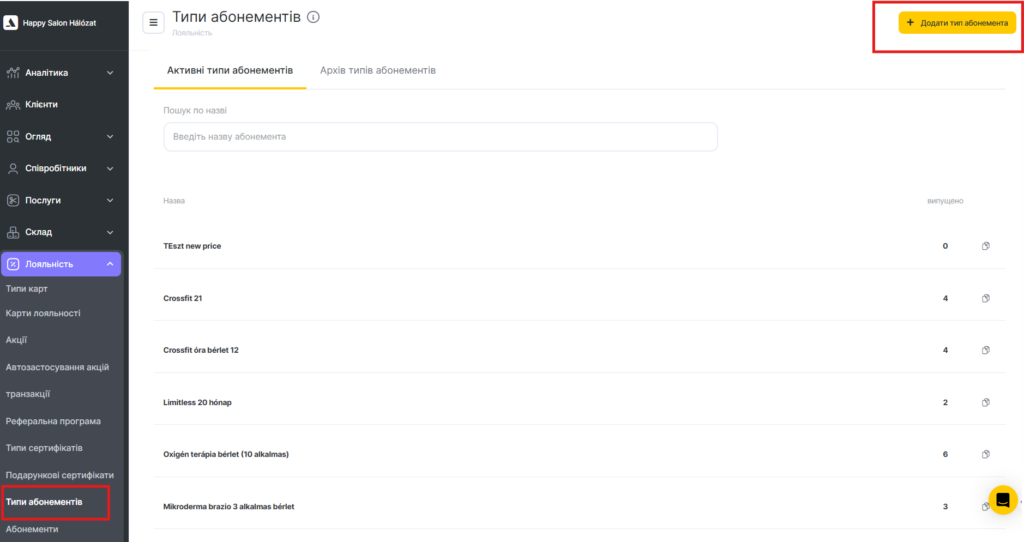The width and height of the screenshot is (1024, 542).
Task: Click the Клієнти people icon
Action: pos(13,104)
